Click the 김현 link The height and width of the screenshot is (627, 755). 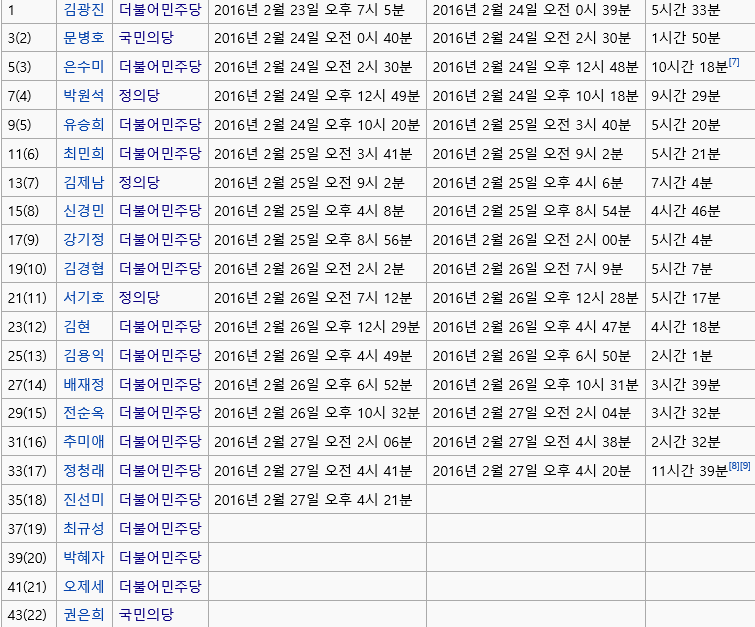[77, 327]
